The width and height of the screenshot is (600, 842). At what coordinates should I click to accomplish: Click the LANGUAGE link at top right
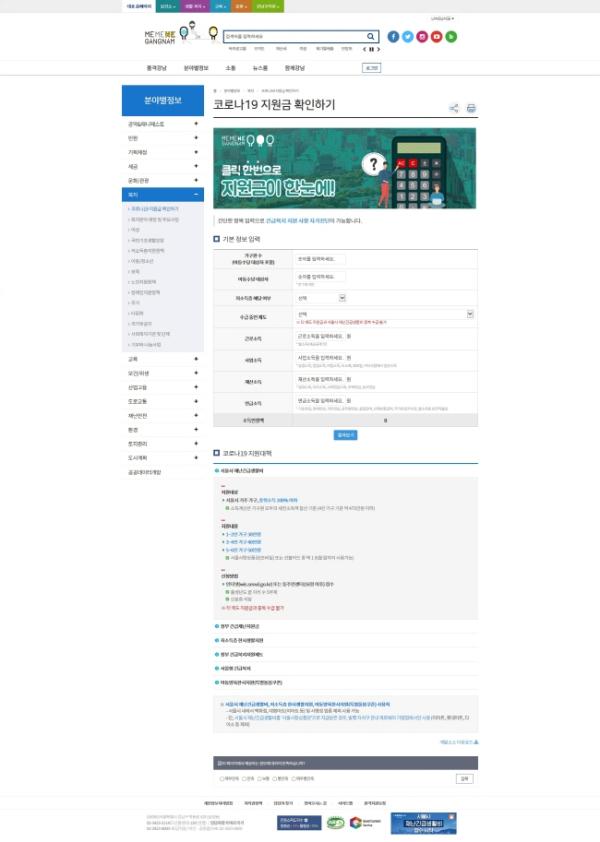[442, 18]
